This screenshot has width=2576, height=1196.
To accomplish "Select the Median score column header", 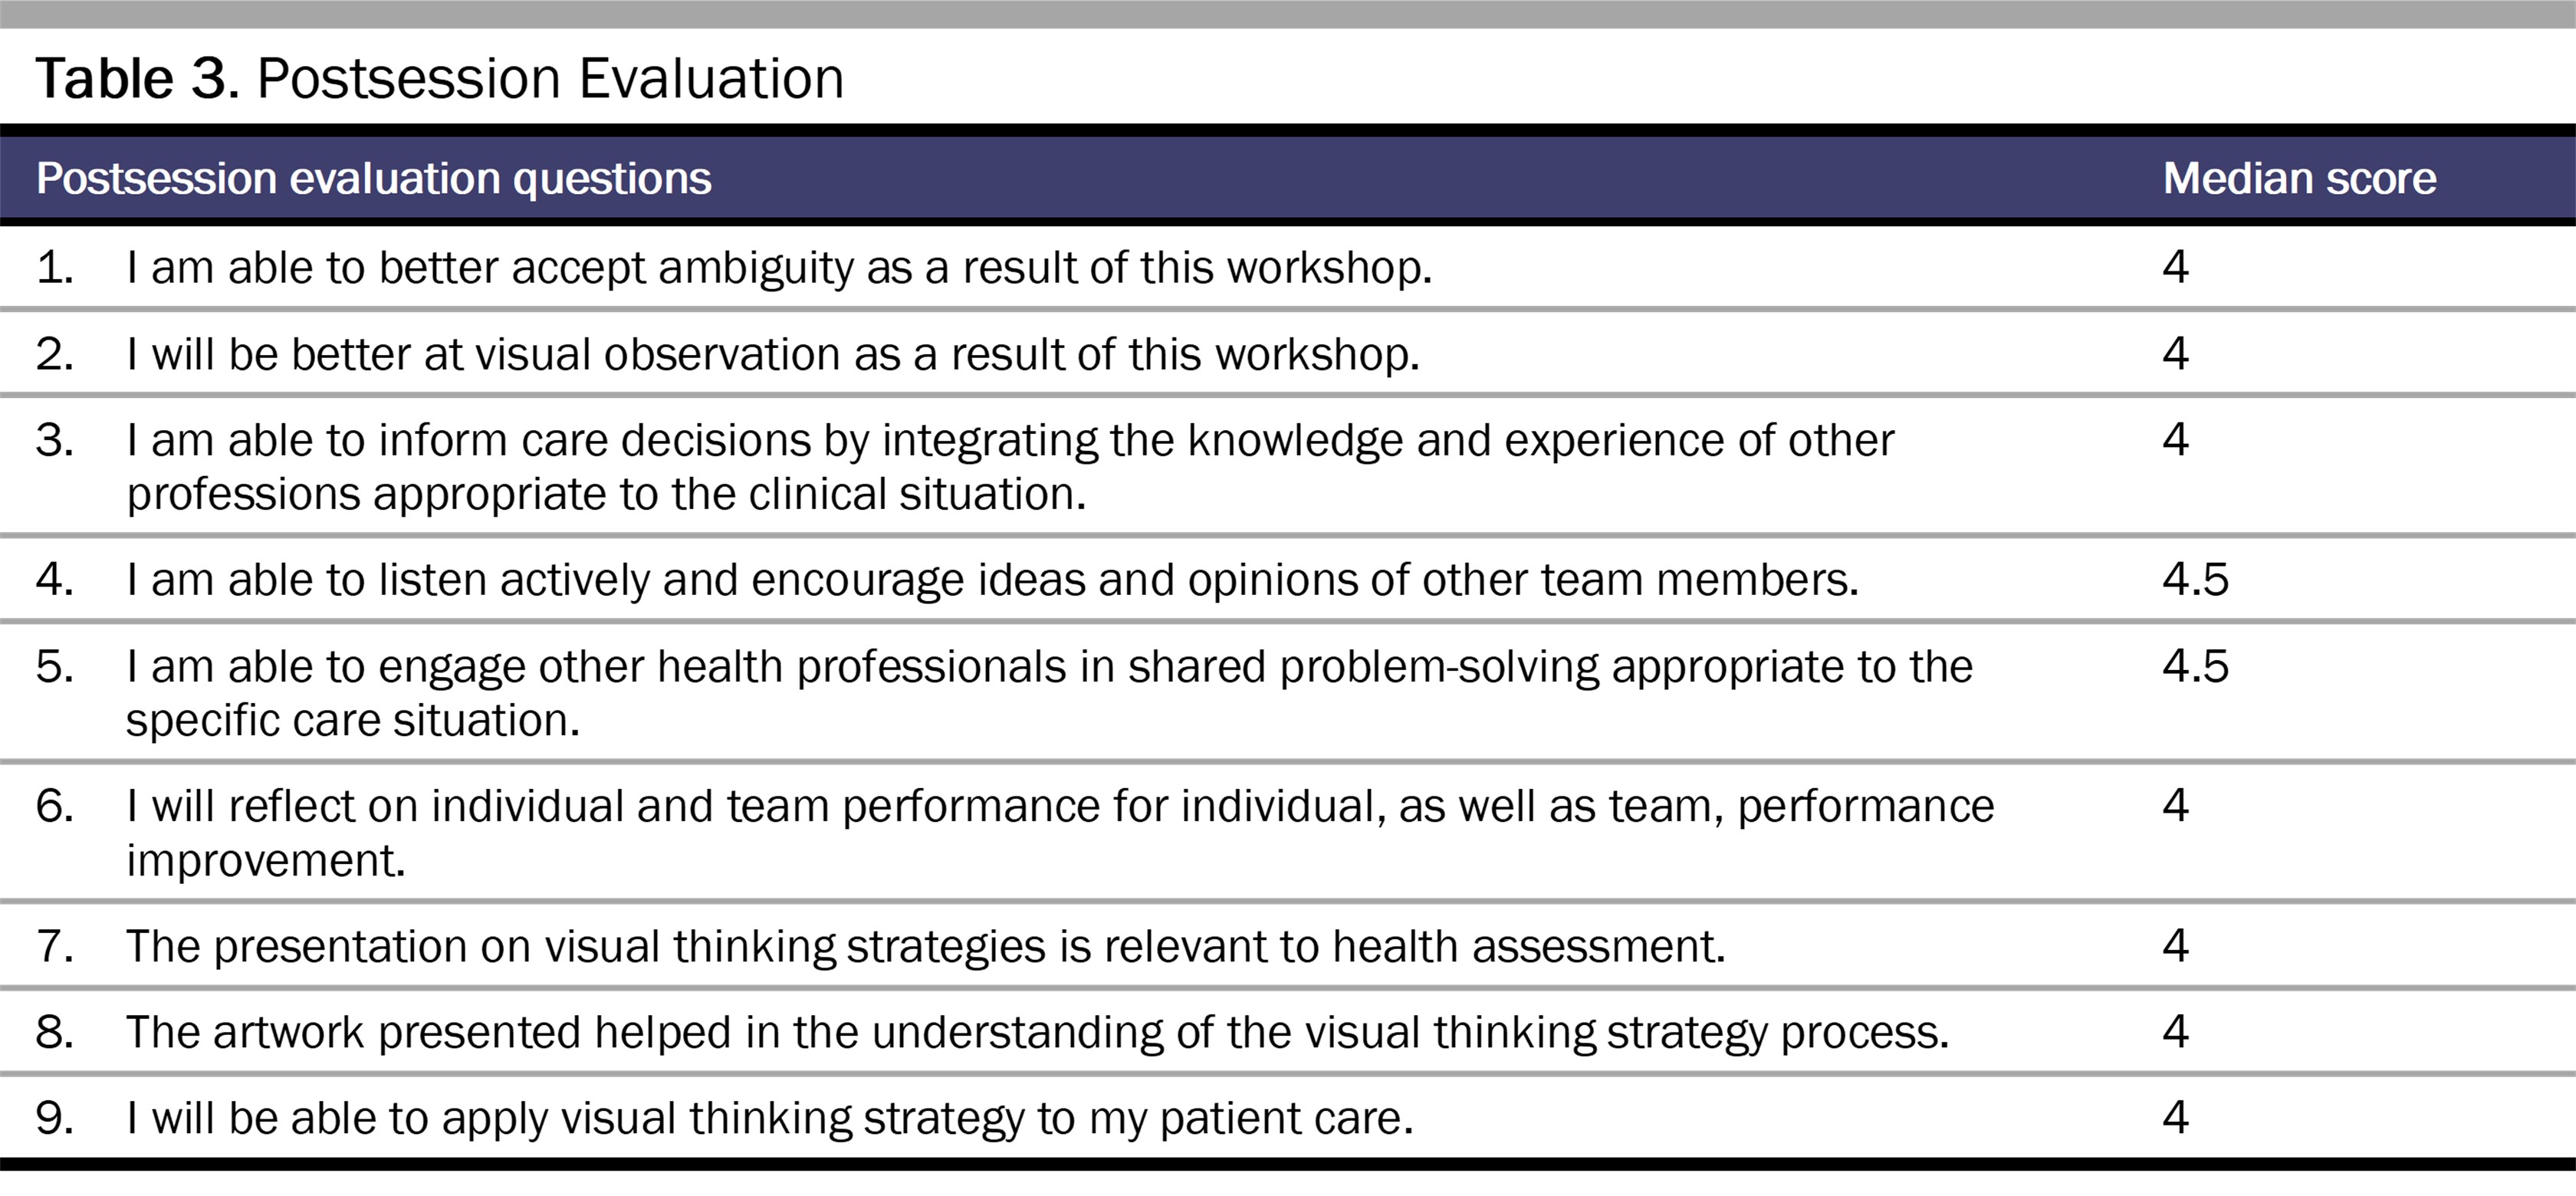I will pyautogui.click(x=2299, y=179).
